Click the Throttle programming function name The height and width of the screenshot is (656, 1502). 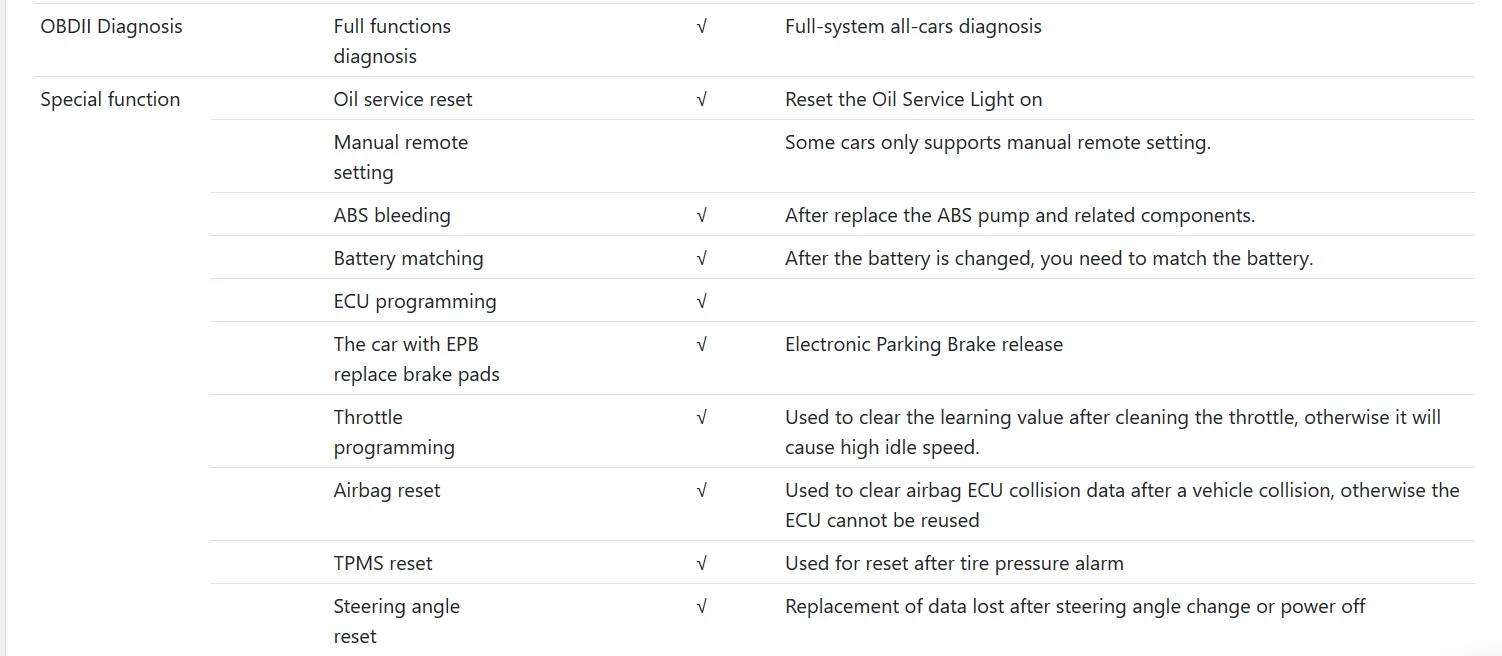(394, 432)
